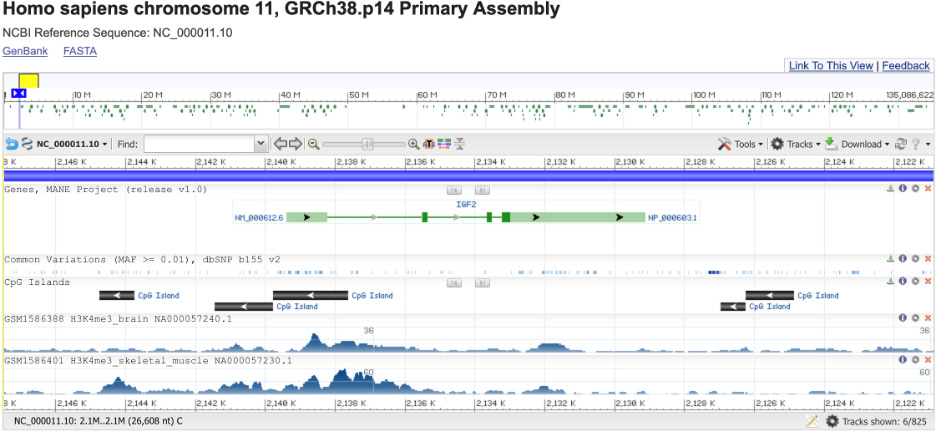
Task: Pan right using the arrow icon
Action: (x=296, y=144)
